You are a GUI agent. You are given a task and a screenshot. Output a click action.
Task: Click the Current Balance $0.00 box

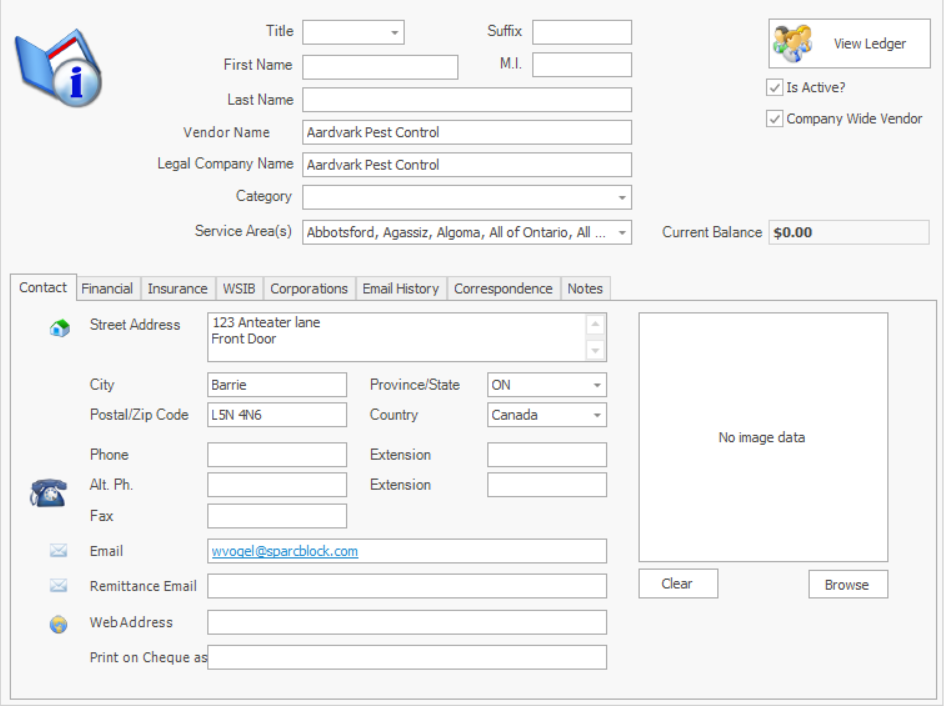coord(849,232)
